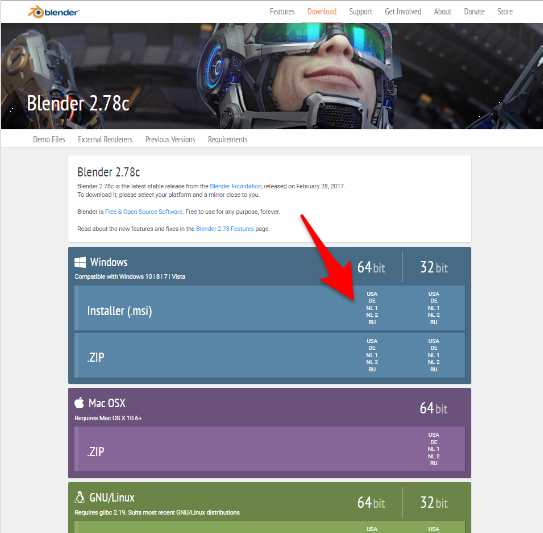Screen dimensions: 543x533
Task: Click the Windows 32 bit column heading
Action: click(434, 267)
